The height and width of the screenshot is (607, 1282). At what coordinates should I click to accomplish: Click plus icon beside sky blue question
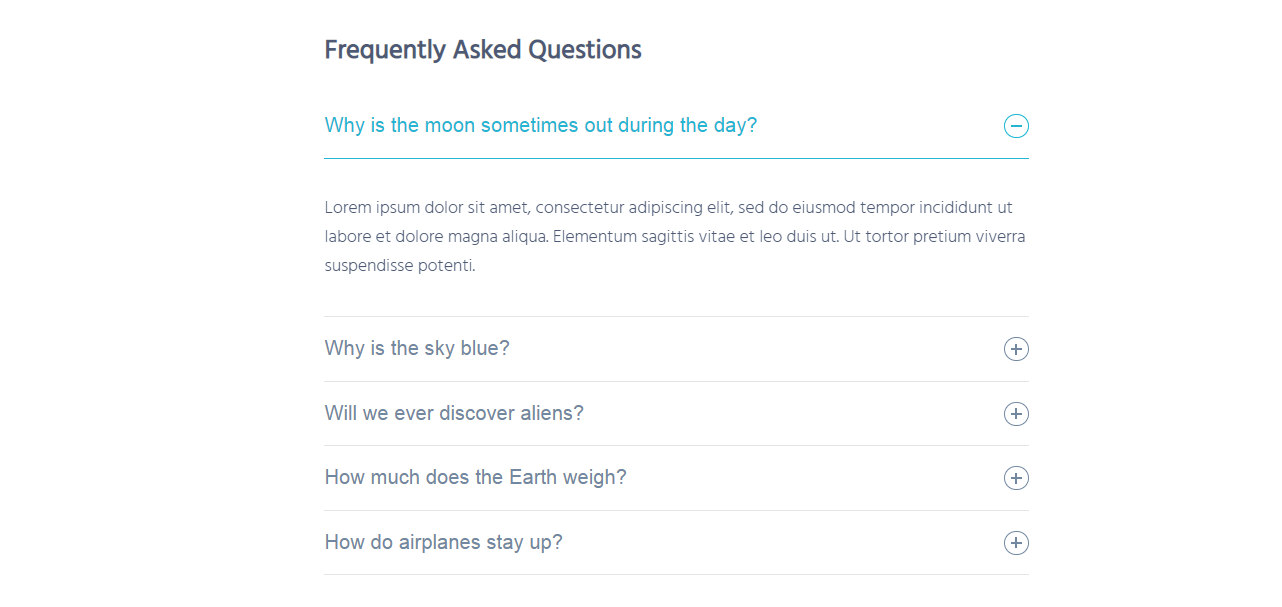click(1016, 349)
